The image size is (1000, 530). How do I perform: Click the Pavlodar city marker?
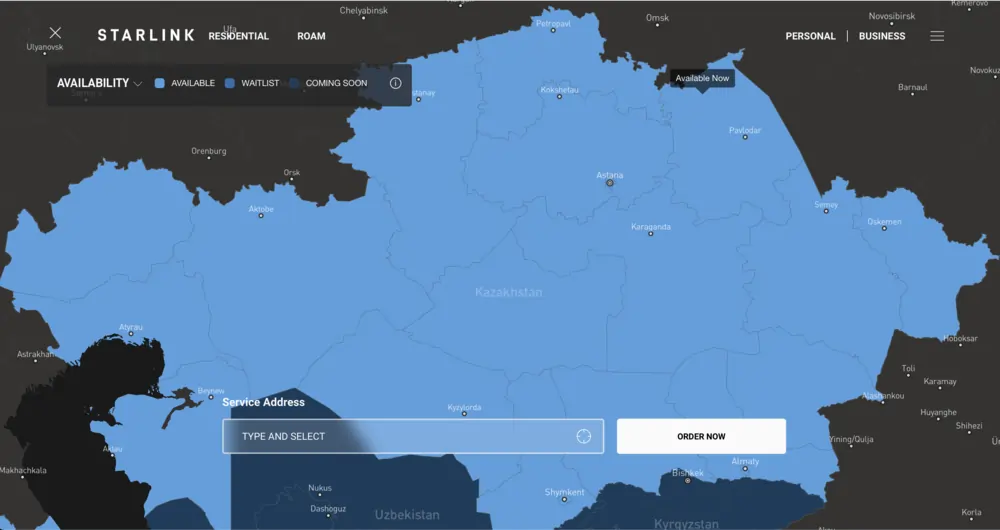(x=745, y=137)
